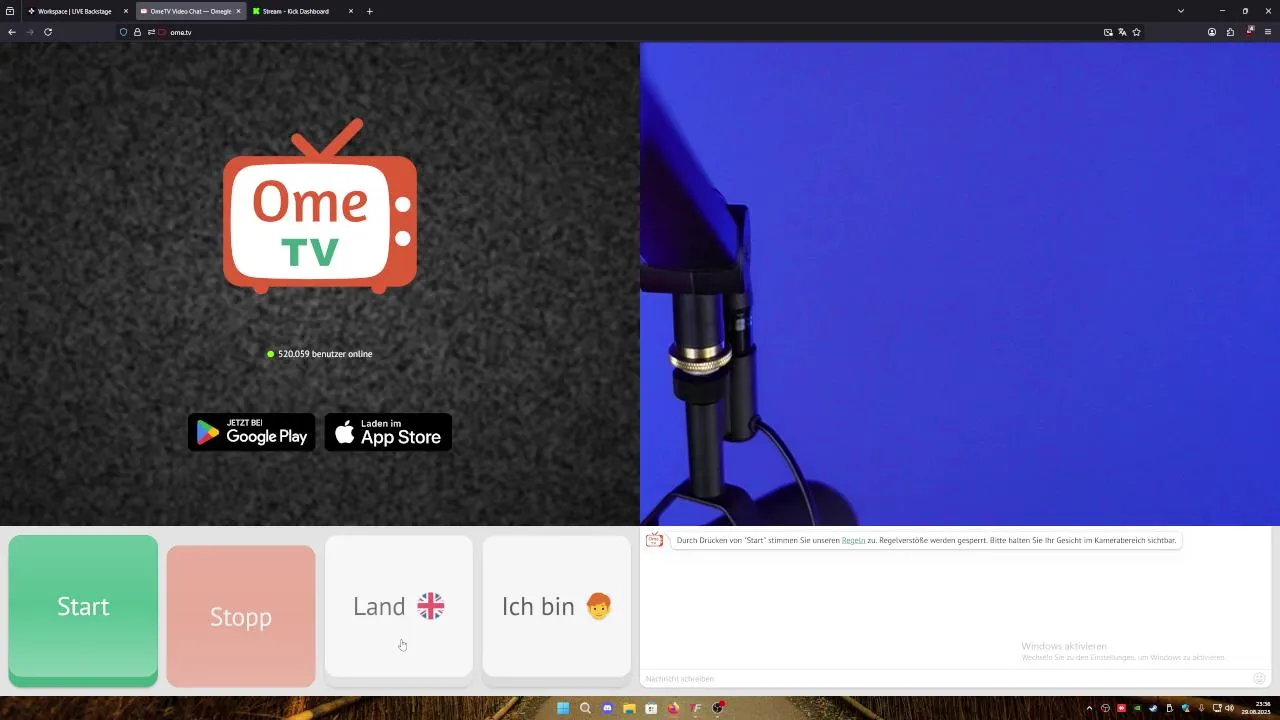Image resolution: width=1280 pixels, height=720 pixels.
Task: Close the Workspace LIVE Backstage tab
Action: coord(125,11)
